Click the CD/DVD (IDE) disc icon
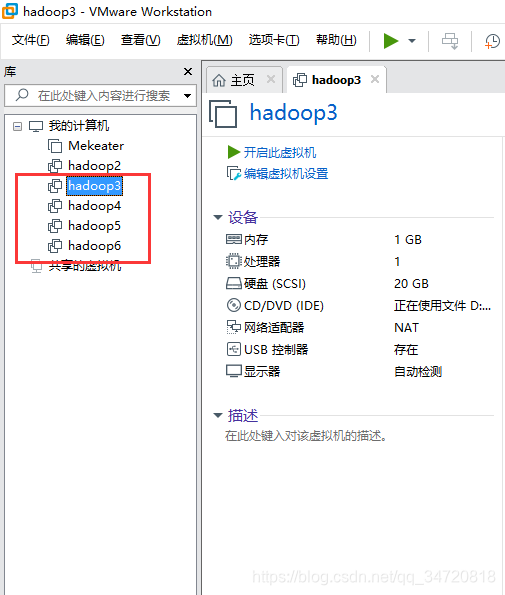 234,305
